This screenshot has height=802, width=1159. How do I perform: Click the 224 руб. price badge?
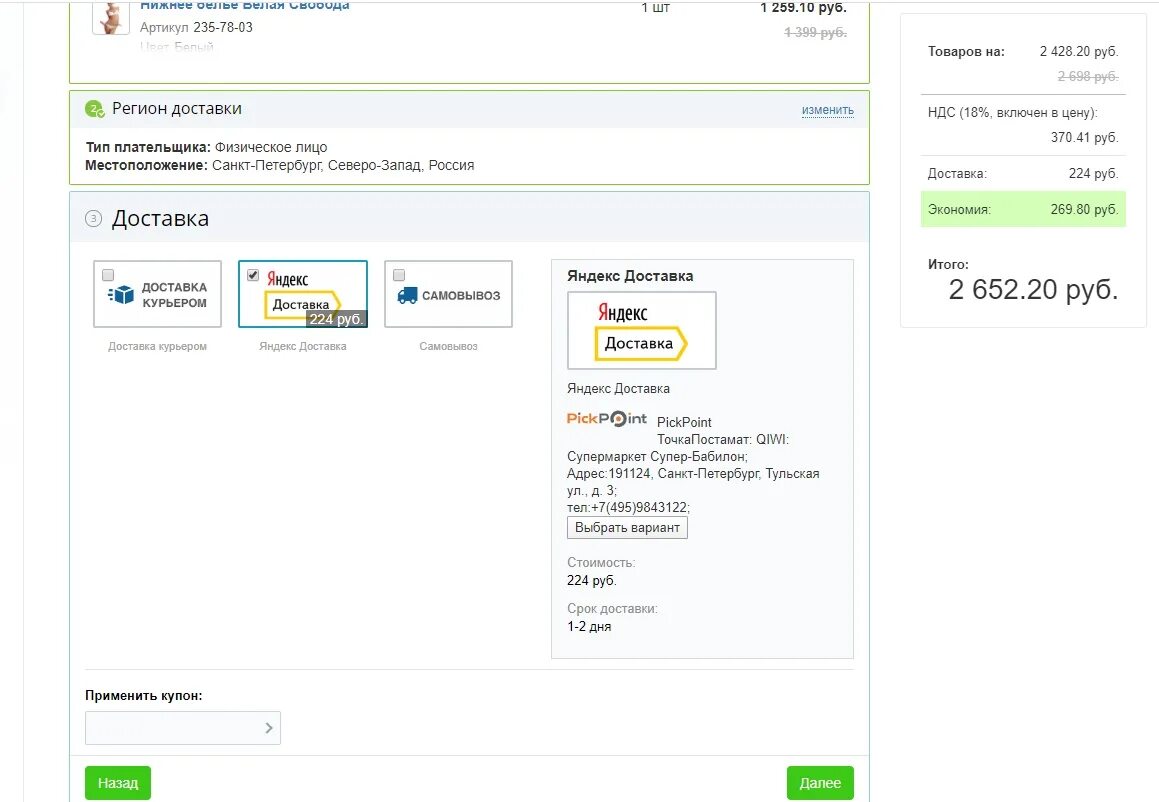(x=336, y=319)
